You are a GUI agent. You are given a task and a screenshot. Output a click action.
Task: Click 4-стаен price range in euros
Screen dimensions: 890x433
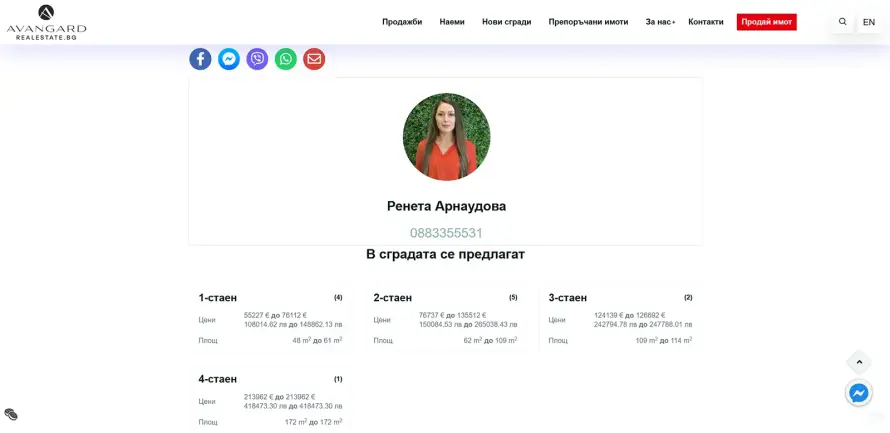279,397
